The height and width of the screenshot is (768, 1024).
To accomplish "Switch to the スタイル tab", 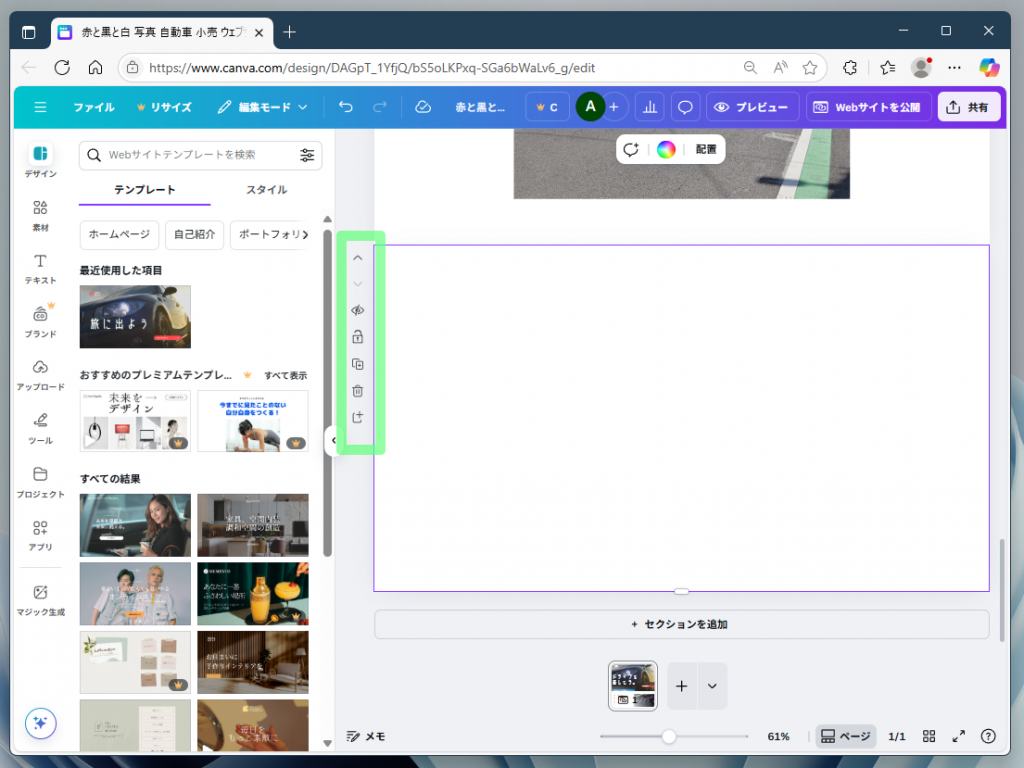I will (266, 190).
